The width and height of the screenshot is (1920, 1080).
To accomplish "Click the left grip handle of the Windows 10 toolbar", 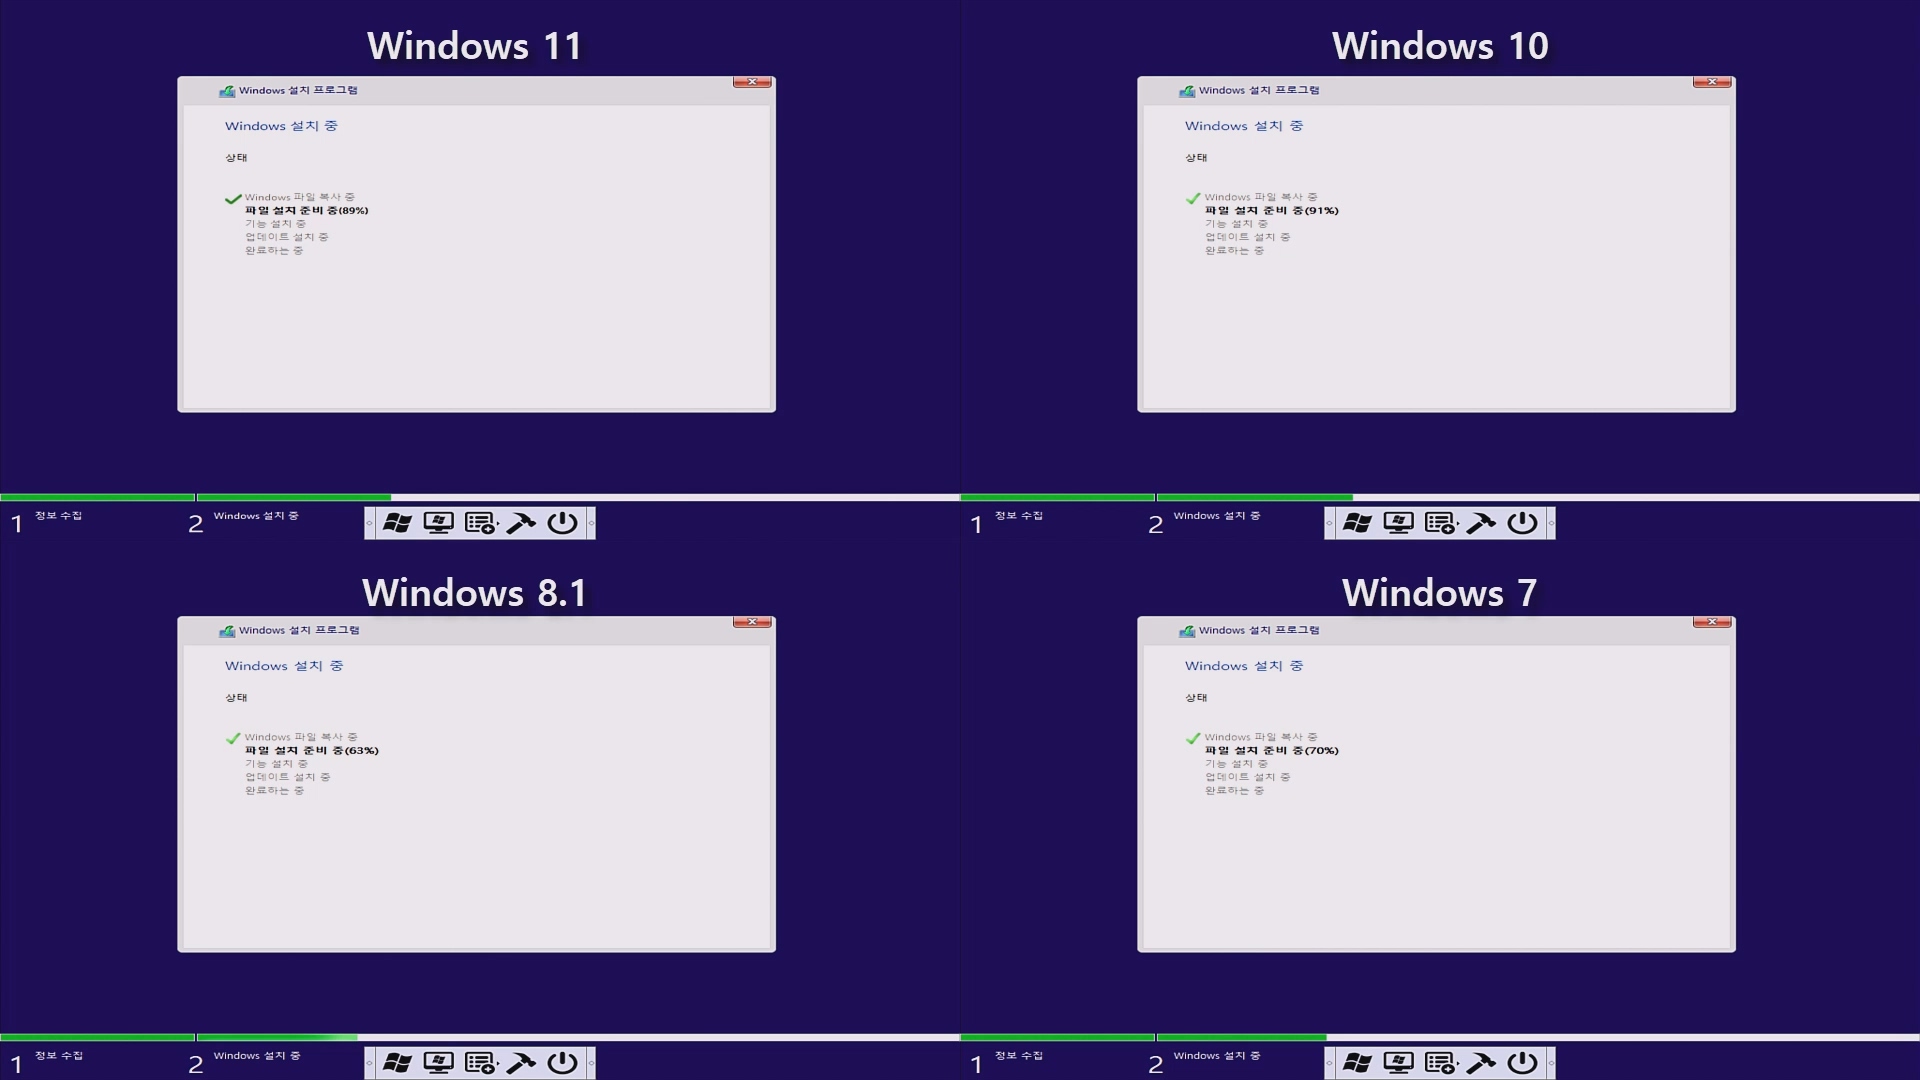I will coord(1329,523).
